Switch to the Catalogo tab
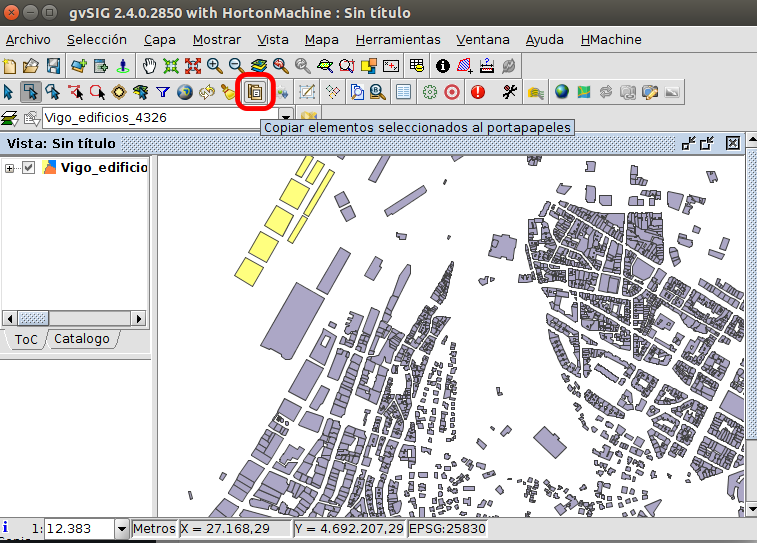Screen dimensions: 757x543 [x=82, y=339]
